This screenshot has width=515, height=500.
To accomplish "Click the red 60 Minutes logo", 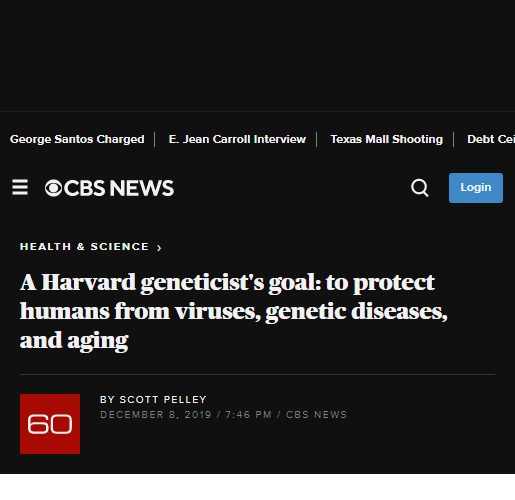I will click(x=50, y=424).
